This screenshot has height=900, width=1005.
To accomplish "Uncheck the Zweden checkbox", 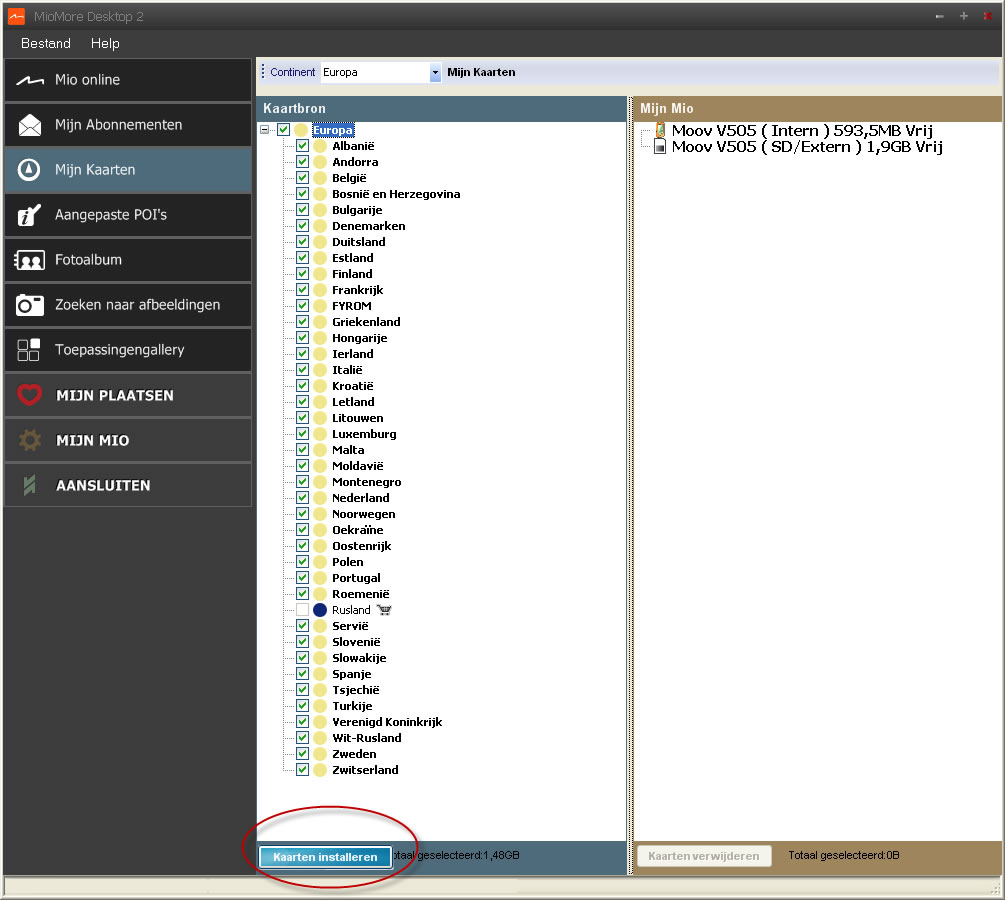I will [303, 754].
